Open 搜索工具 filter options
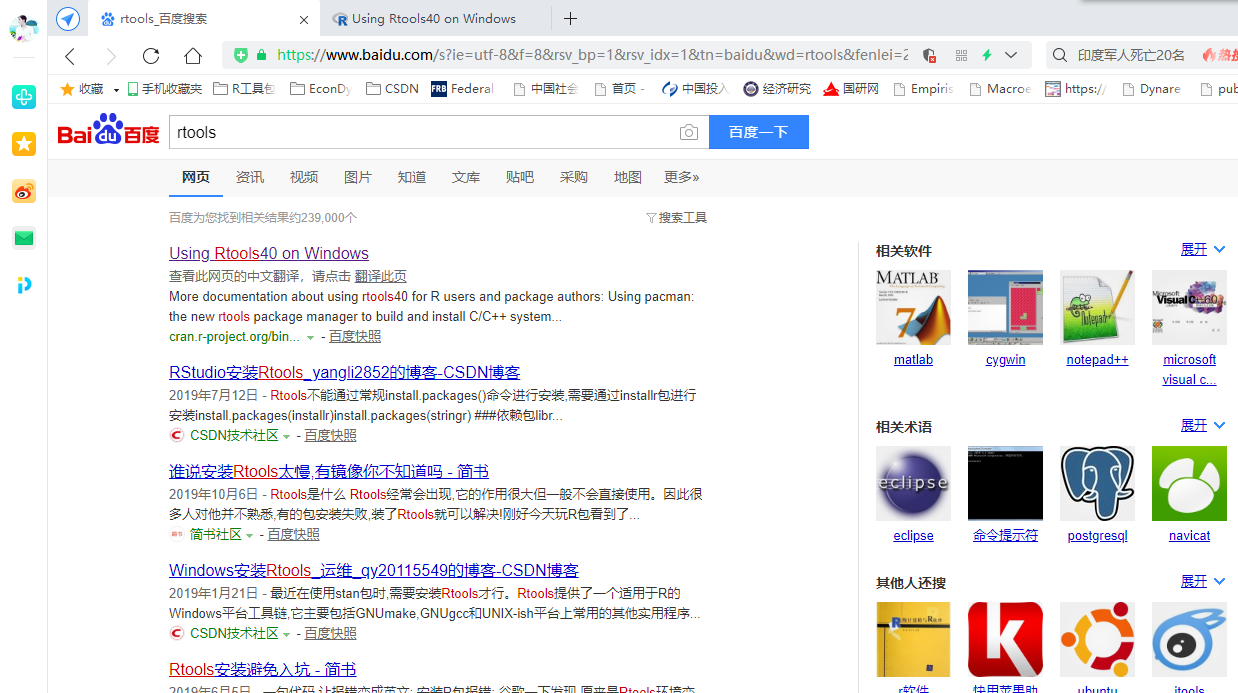Image resolution: width=1238 pixels, height=693 pixels. [677, 217]
